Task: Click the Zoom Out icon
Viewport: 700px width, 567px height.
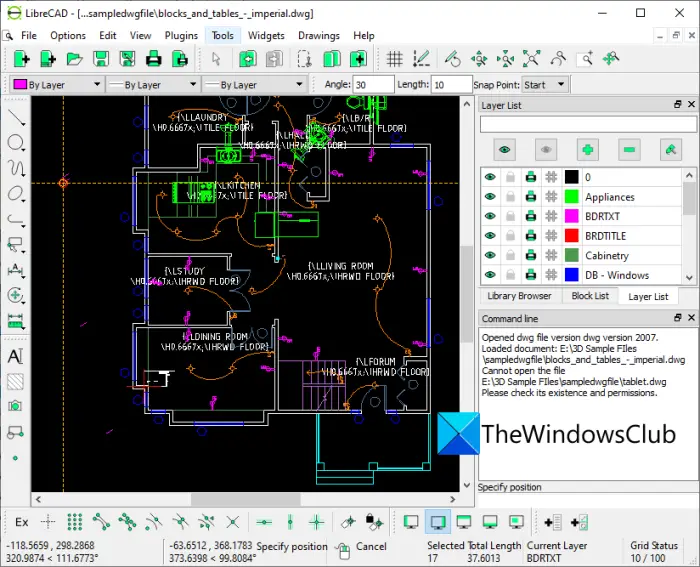Action: pyautogui.click(x=505, y=58)
